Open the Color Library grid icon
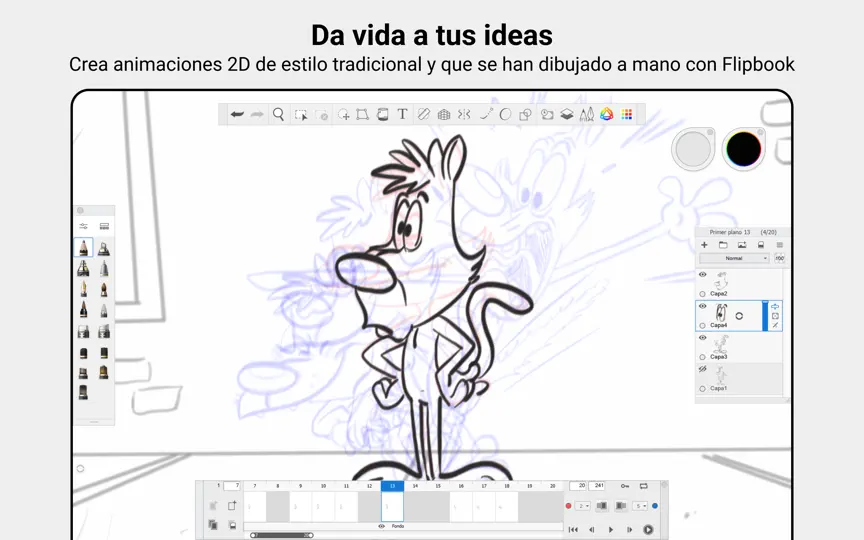Image resolution: width=864 pixels, height=540 pixels. 627,114
